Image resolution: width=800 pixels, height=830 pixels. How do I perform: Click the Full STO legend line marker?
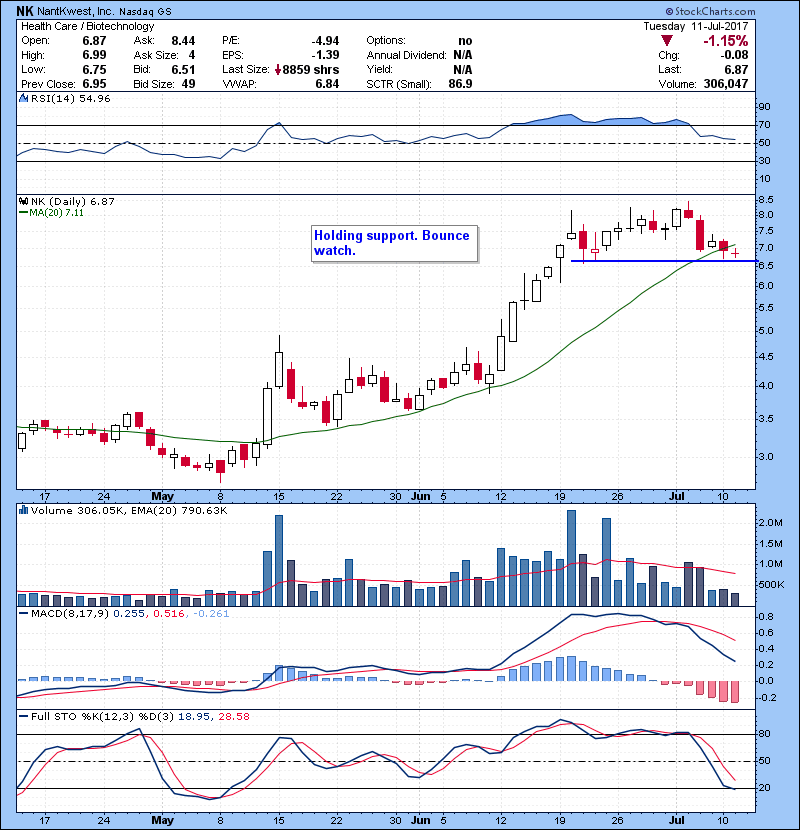point(23,716)
